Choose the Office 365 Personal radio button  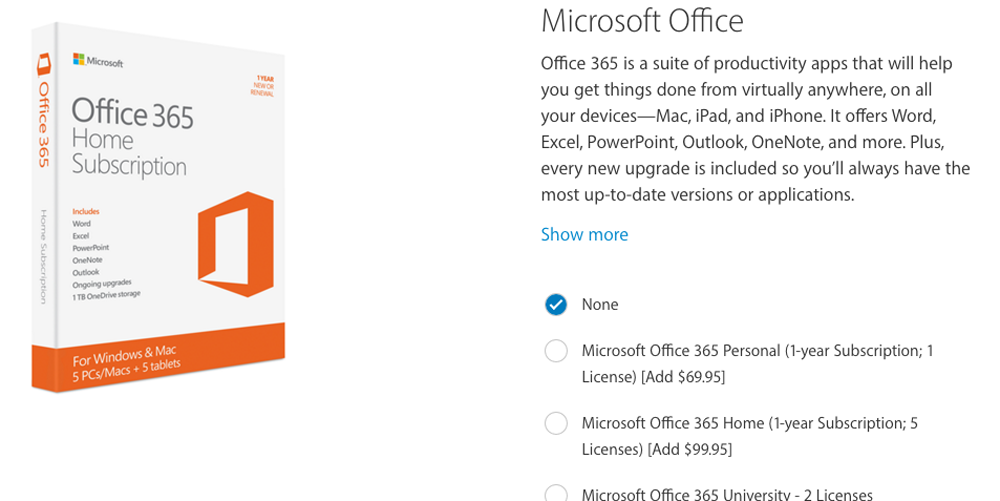(x=556, y=351)
